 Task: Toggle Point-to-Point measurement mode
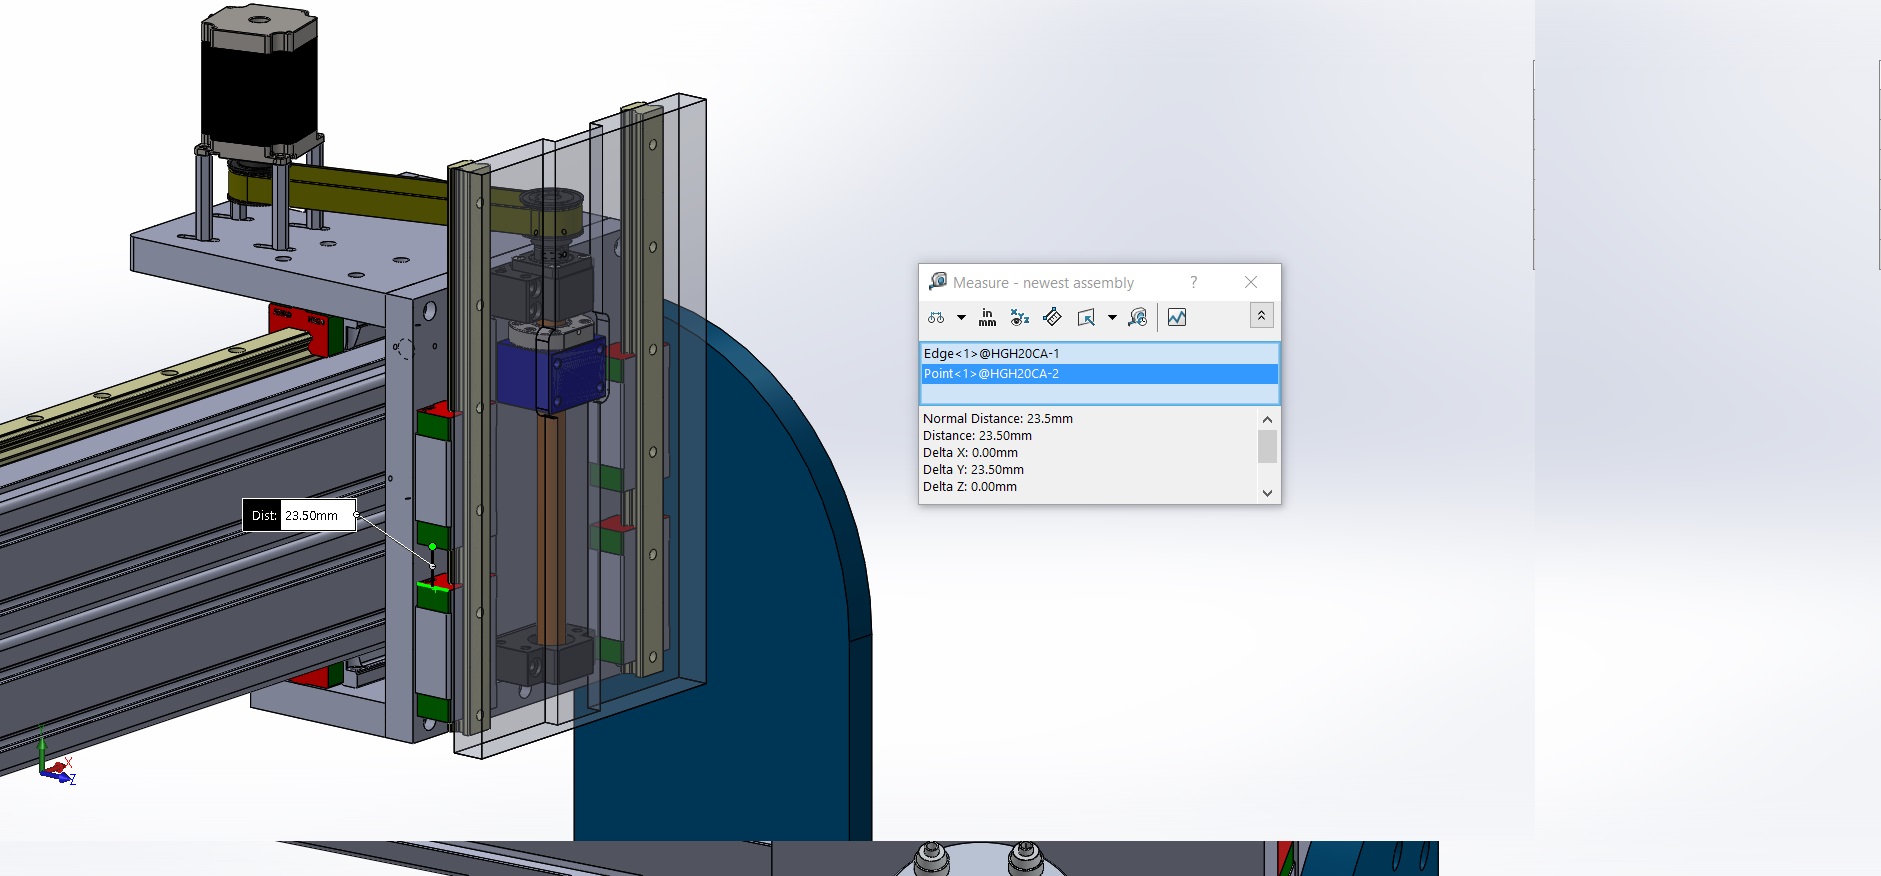[1052, 318]
